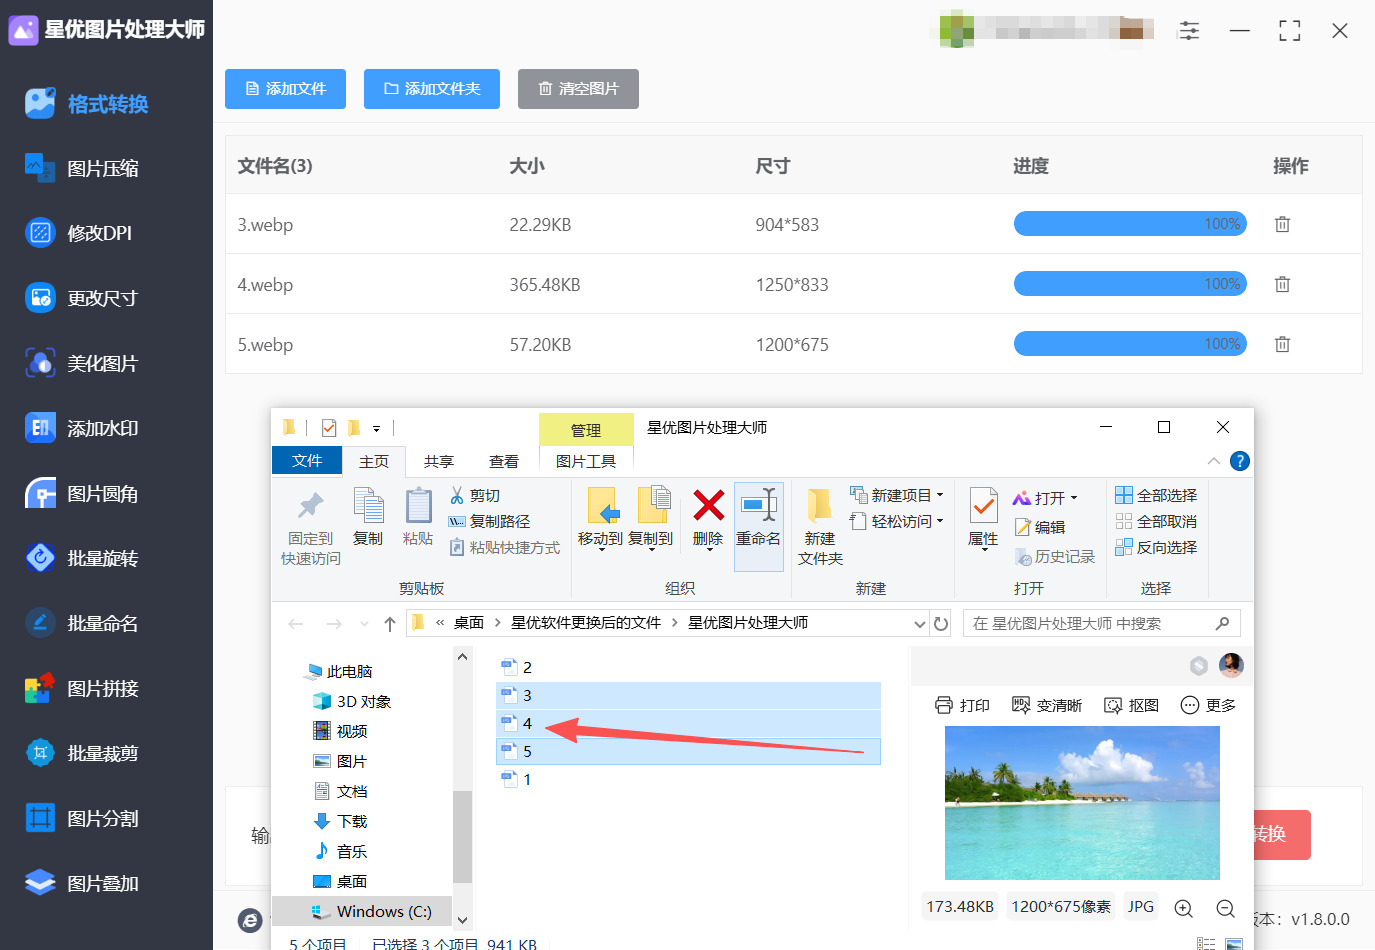This screenshot has height=950, width=1375.
Task: Open the 格式转换 sidebar module
Action: (87, 104)
